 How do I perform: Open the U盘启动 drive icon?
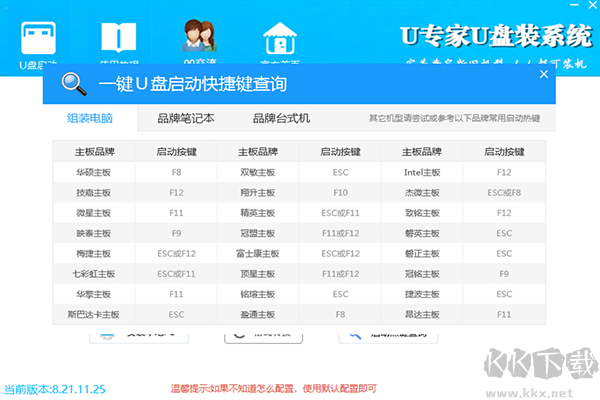(38, 38)
